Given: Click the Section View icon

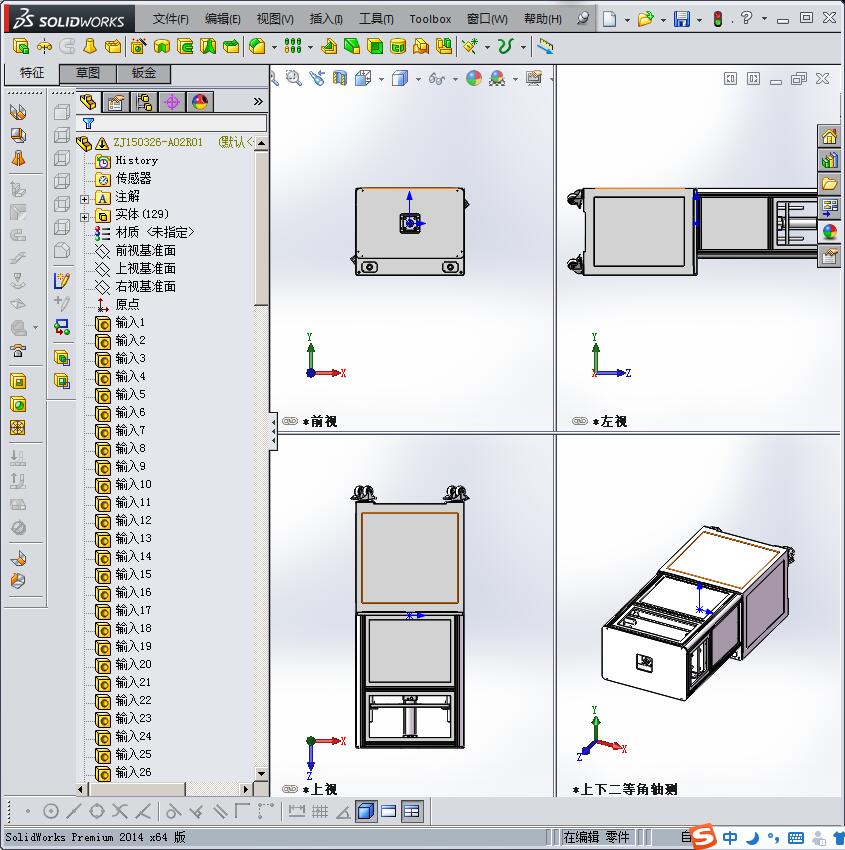Looking at the screenshot, I should [x=340, y=79].
